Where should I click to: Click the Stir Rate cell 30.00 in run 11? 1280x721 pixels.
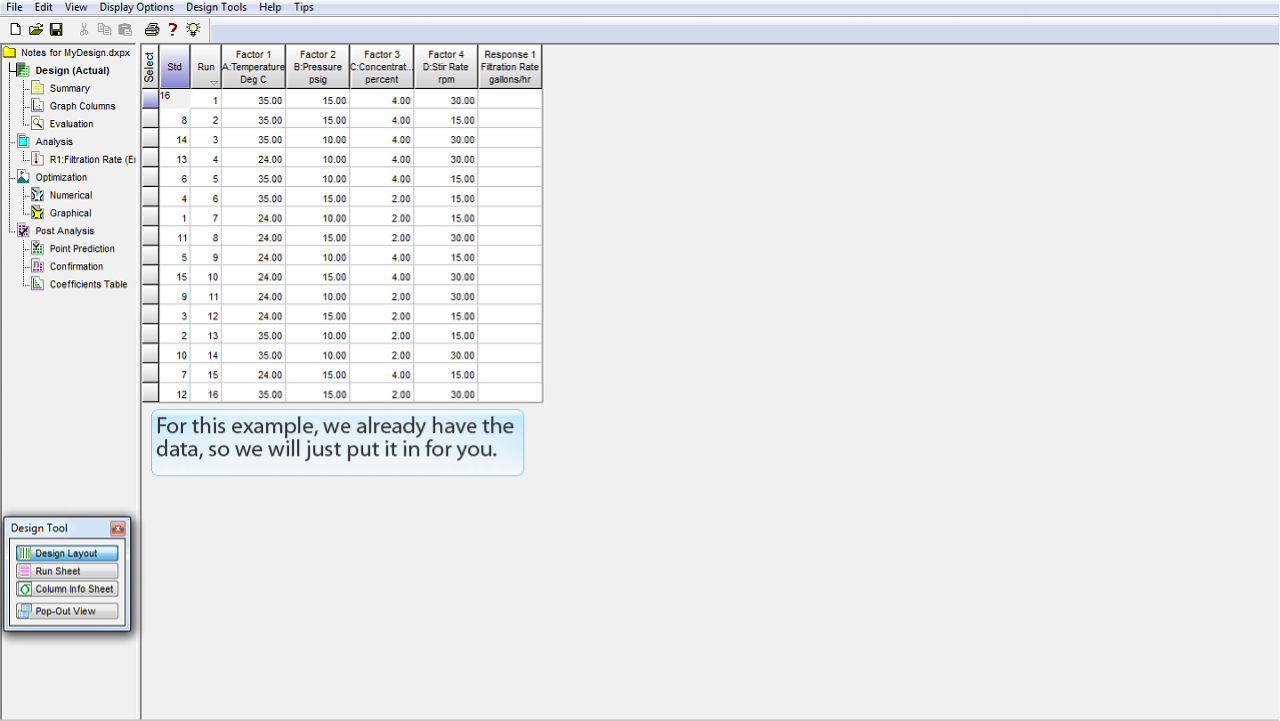pos(446,296)
